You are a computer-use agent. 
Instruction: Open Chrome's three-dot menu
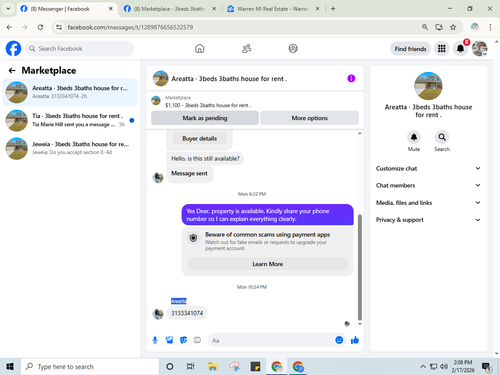[490, 27]
